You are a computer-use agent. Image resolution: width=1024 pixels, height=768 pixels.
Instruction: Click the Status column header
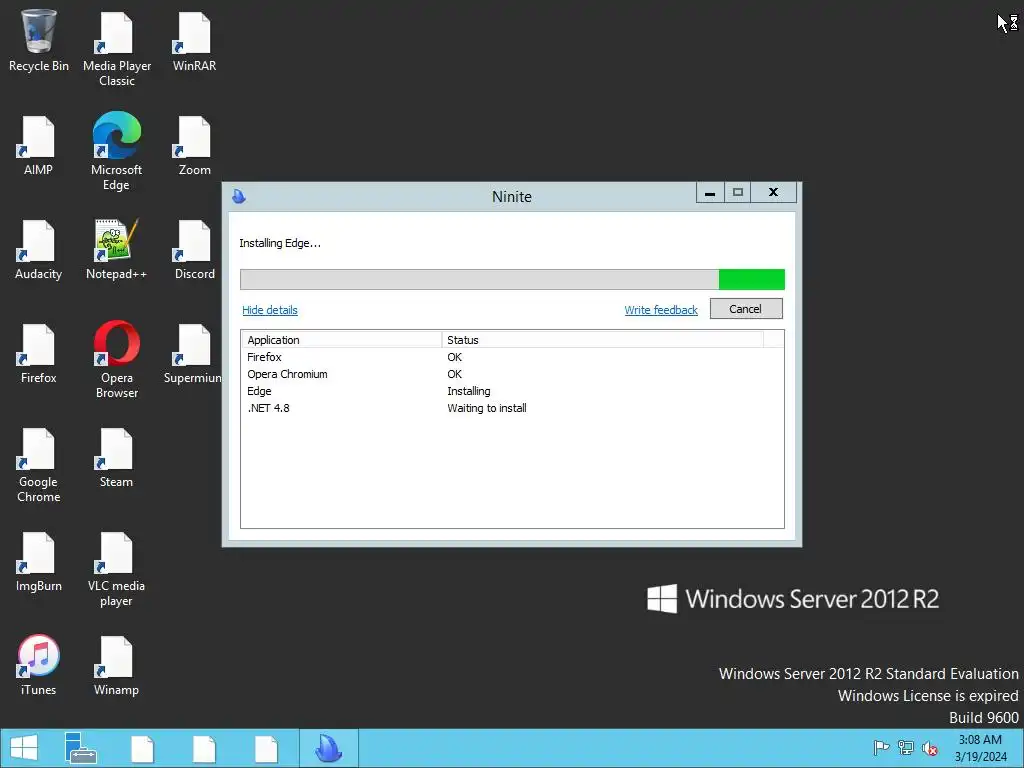(602, 340)
